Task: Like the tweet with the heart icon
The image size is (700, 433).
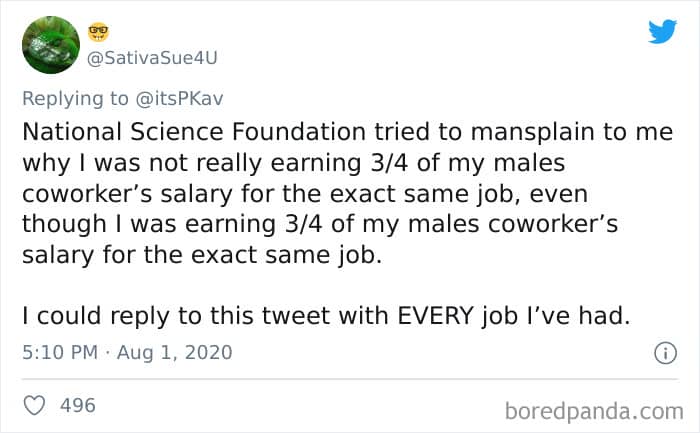Action: click(x=34, y=405)
